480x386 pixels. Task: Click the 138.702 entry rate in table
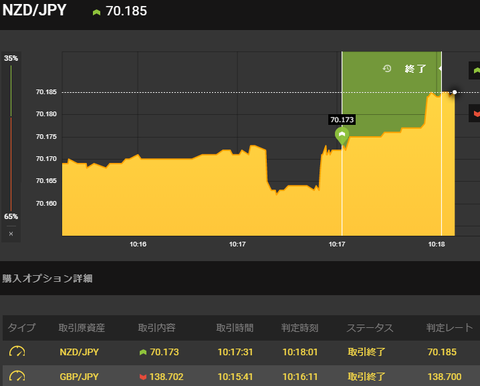pyautogui.click(x=166, y=377)
